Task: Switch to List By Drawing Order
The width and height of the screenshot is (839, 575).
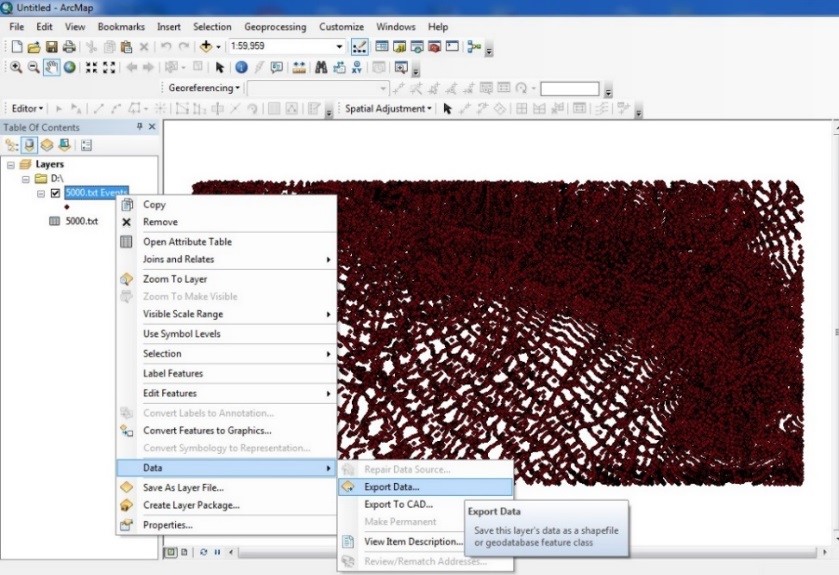Action: click(11, 145)
